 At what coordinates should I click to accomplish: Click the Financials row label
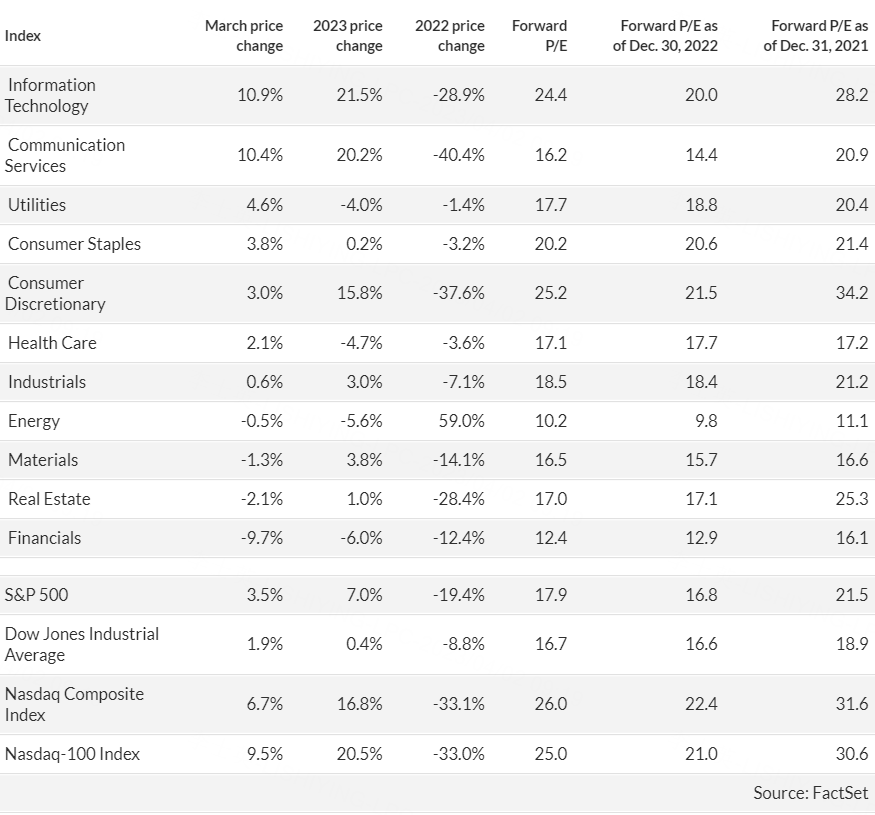(45, 538)
